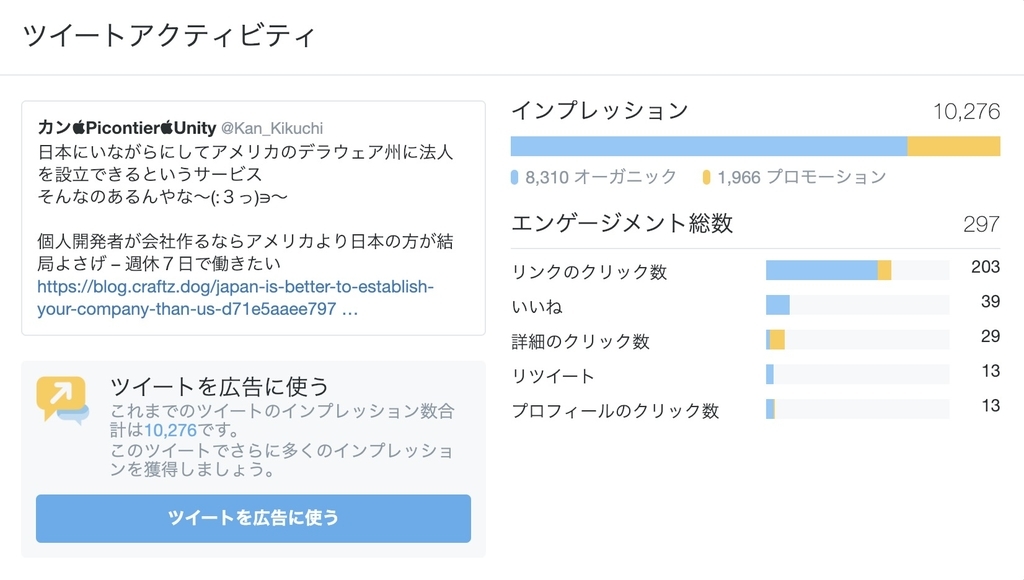Viewport: 1024px width, 580px height.
Task: Click the リンクのクリック数 engagement bar
Action: 857,268
